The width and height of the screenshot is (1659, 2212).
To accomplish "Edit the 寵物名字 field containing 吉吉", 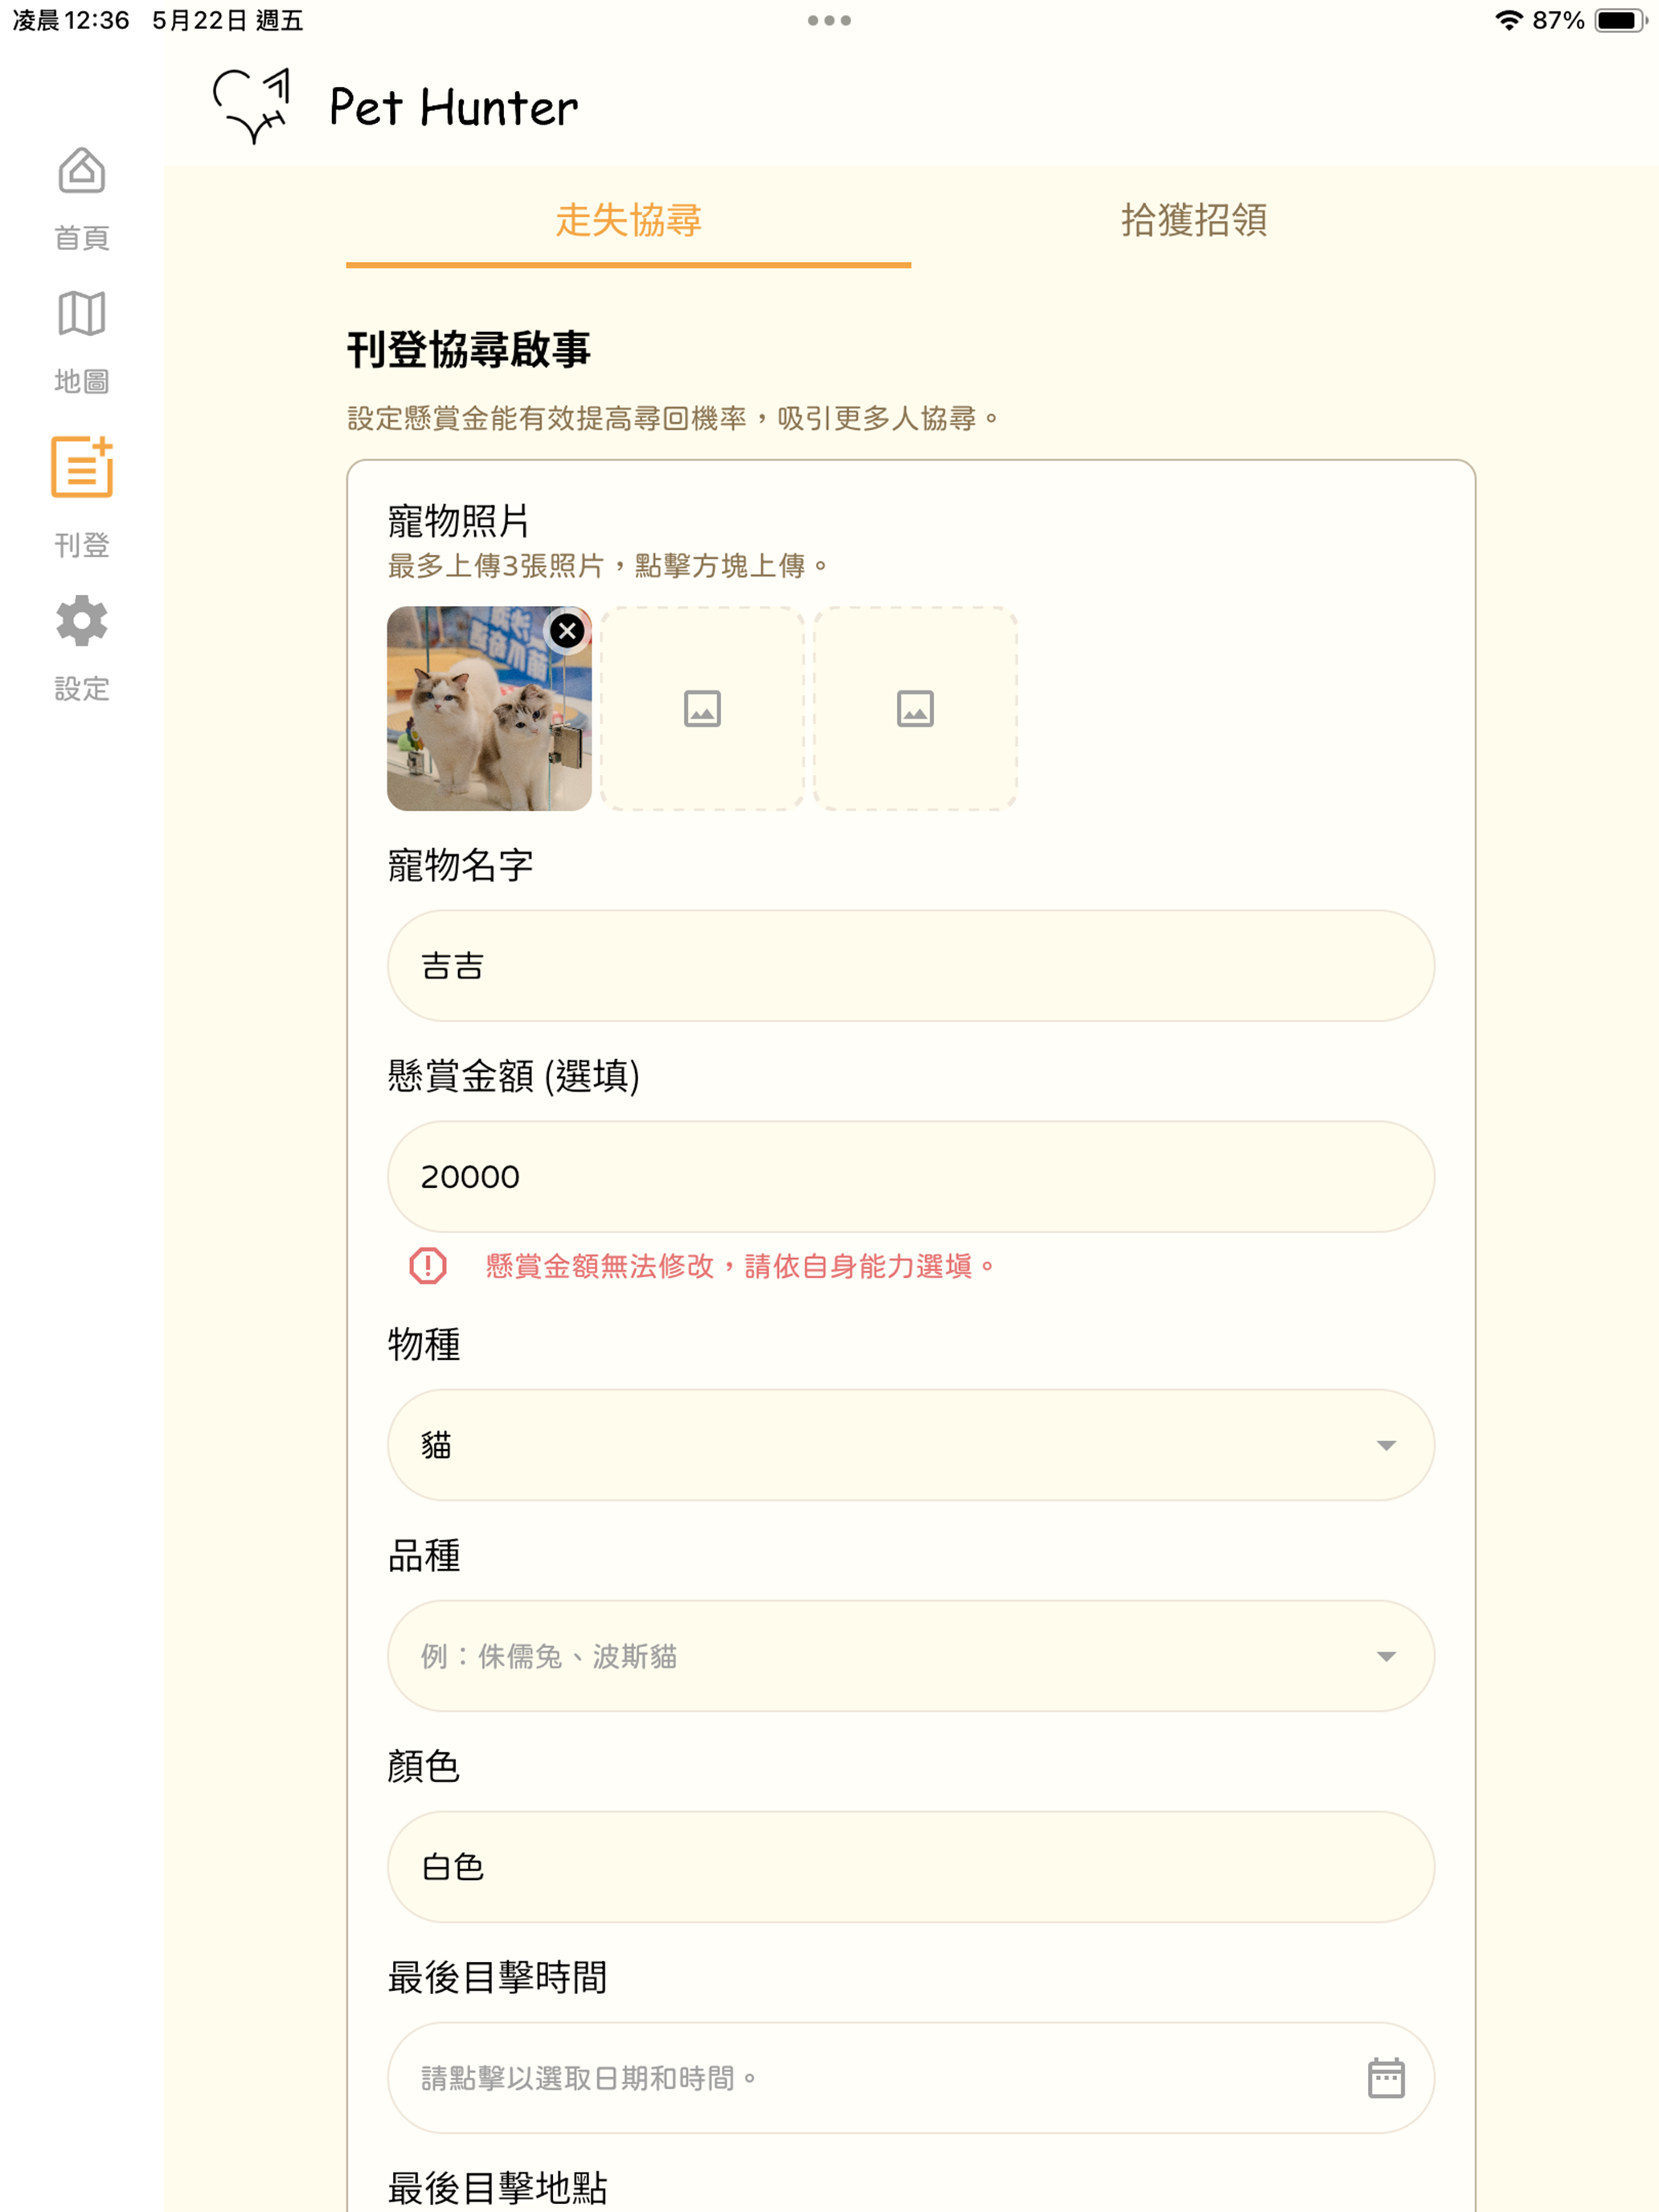I will coord(911,966).
